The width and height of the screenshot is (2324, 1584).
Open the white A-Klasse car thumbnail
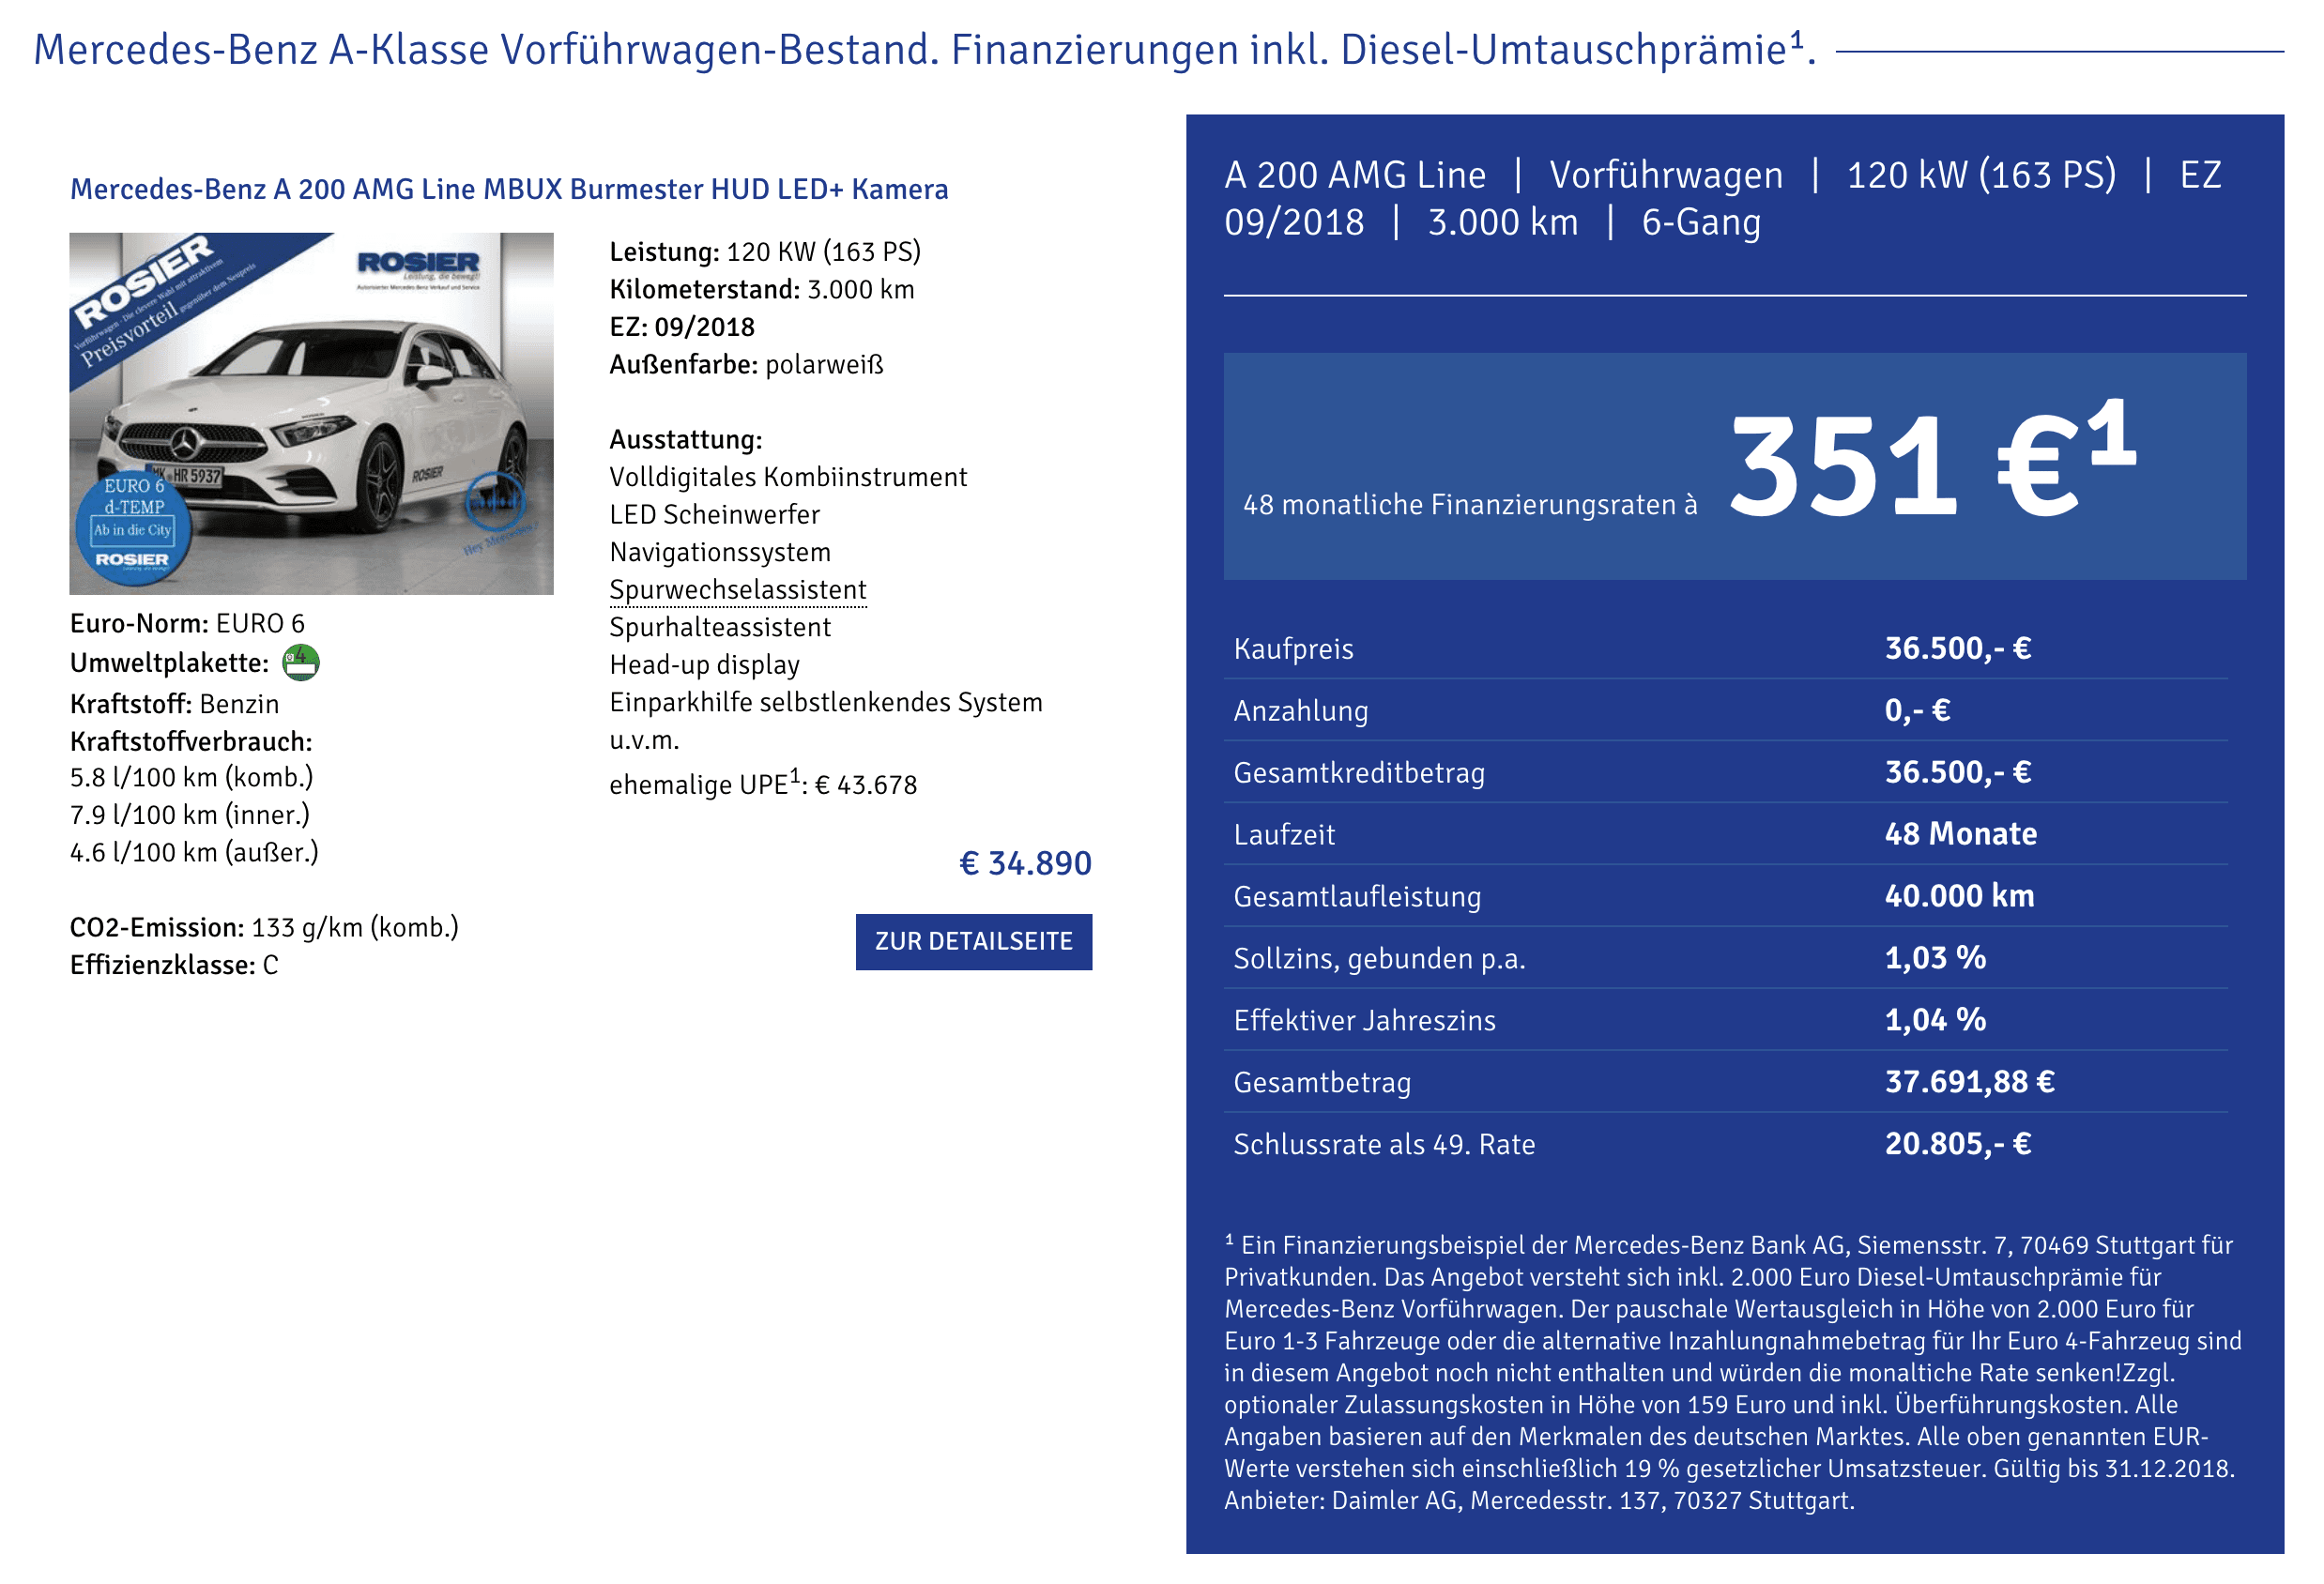(x=311, y=413)
